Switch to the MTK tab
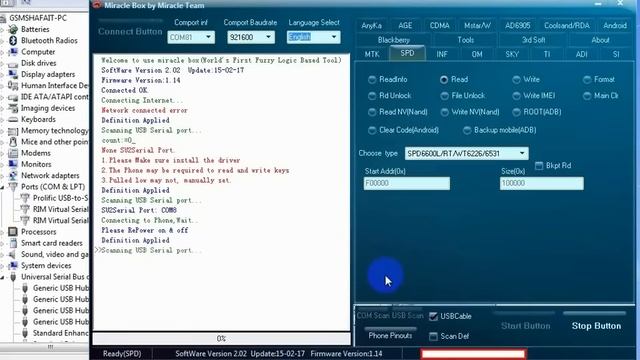Image resolution: width=640 pixels, height=360 pixels. pos(372,54)
